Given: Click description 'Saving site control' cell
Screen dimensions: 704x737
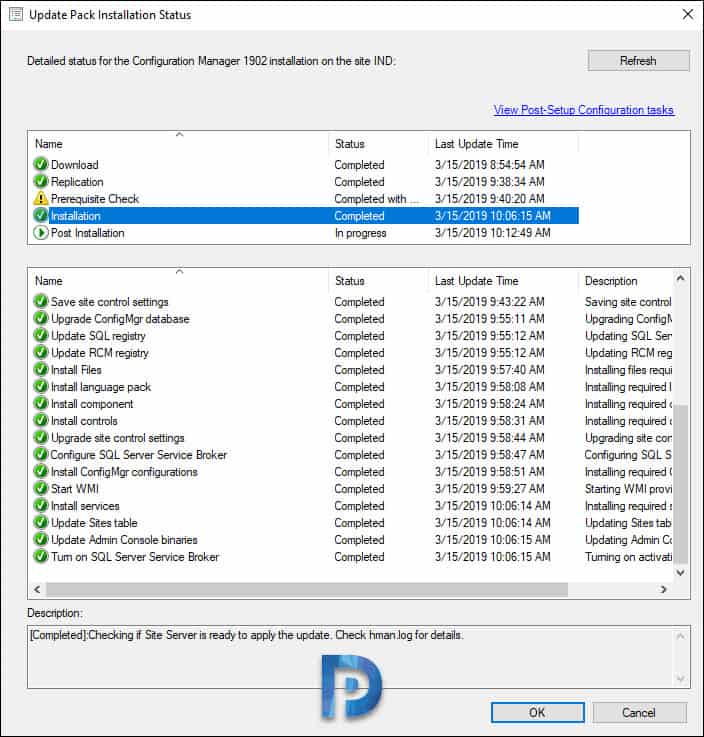Looking at the screenshot, I should (628, 302).
